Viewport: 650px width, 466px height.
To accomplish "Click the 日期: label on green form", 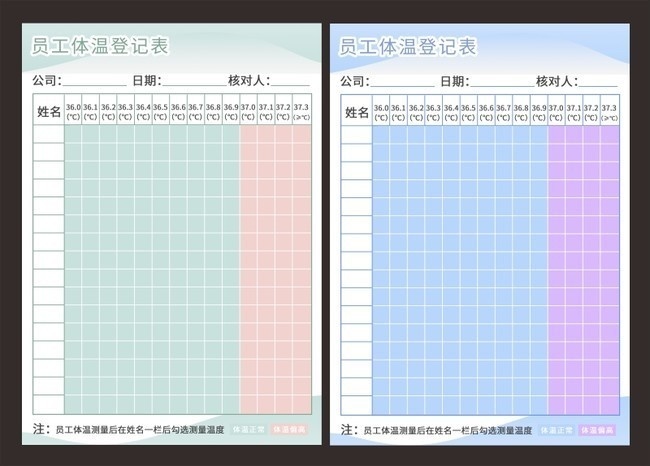I will 147,80.
